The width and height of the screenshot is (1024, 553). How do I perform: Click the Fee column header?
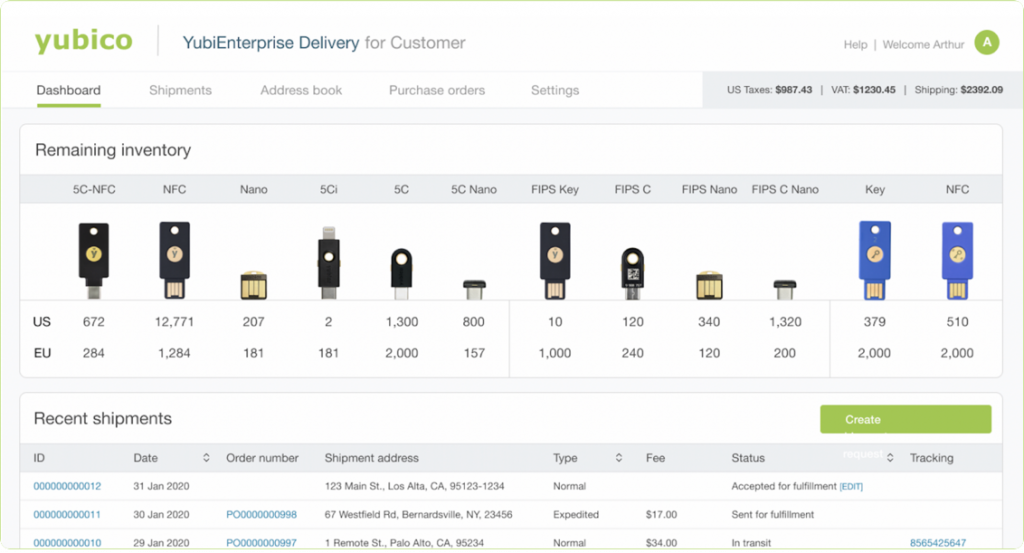655,458
